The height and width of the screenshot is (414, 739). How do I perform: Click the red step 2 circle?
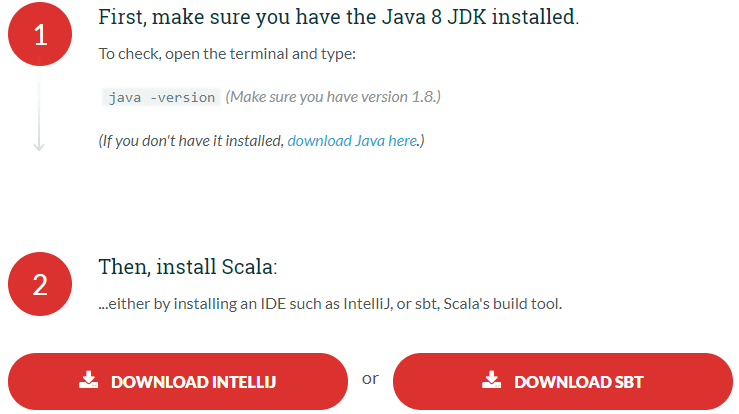point(40,285)
